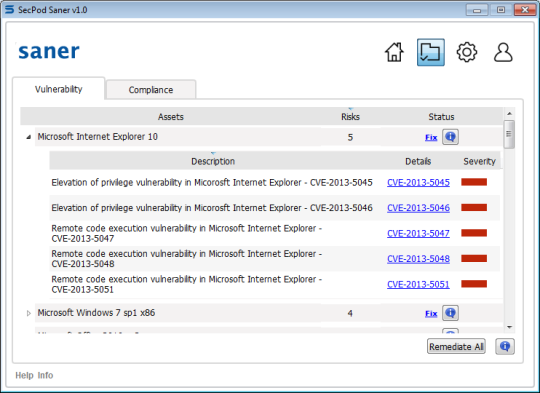Sort by the Assets column header

[170, 117]
